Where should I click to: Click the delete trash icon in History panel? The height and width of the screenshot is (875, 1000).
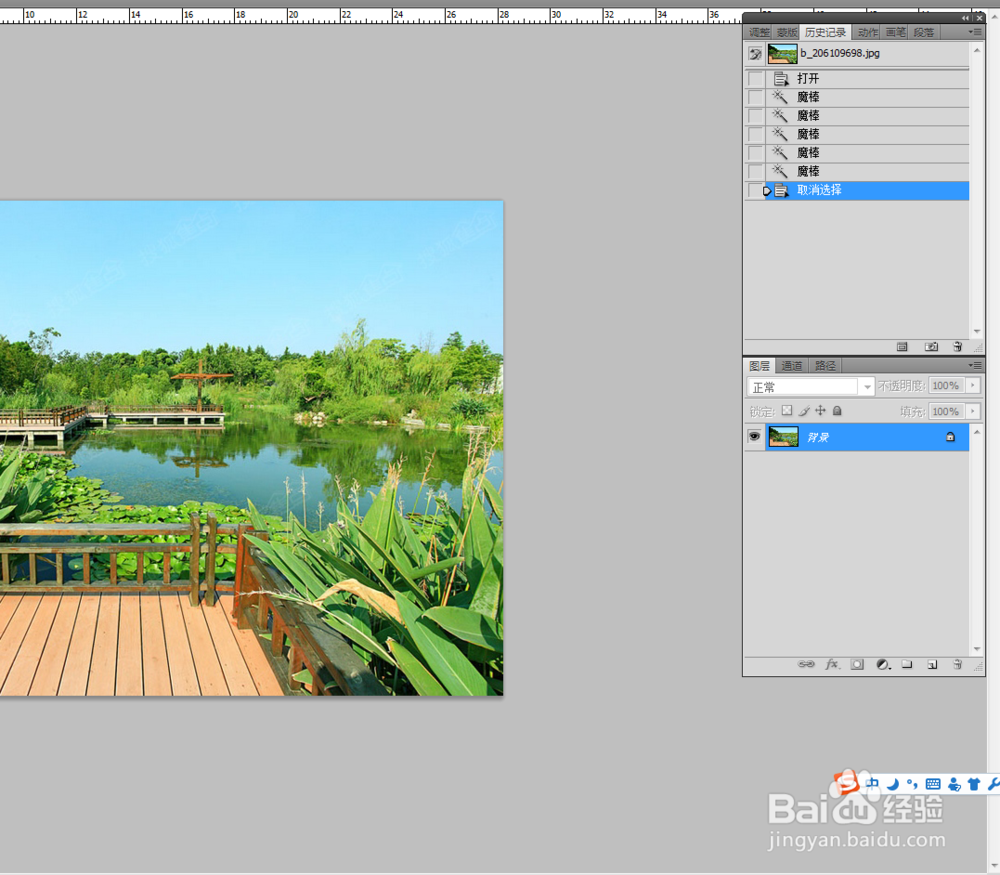click(958, 347)
